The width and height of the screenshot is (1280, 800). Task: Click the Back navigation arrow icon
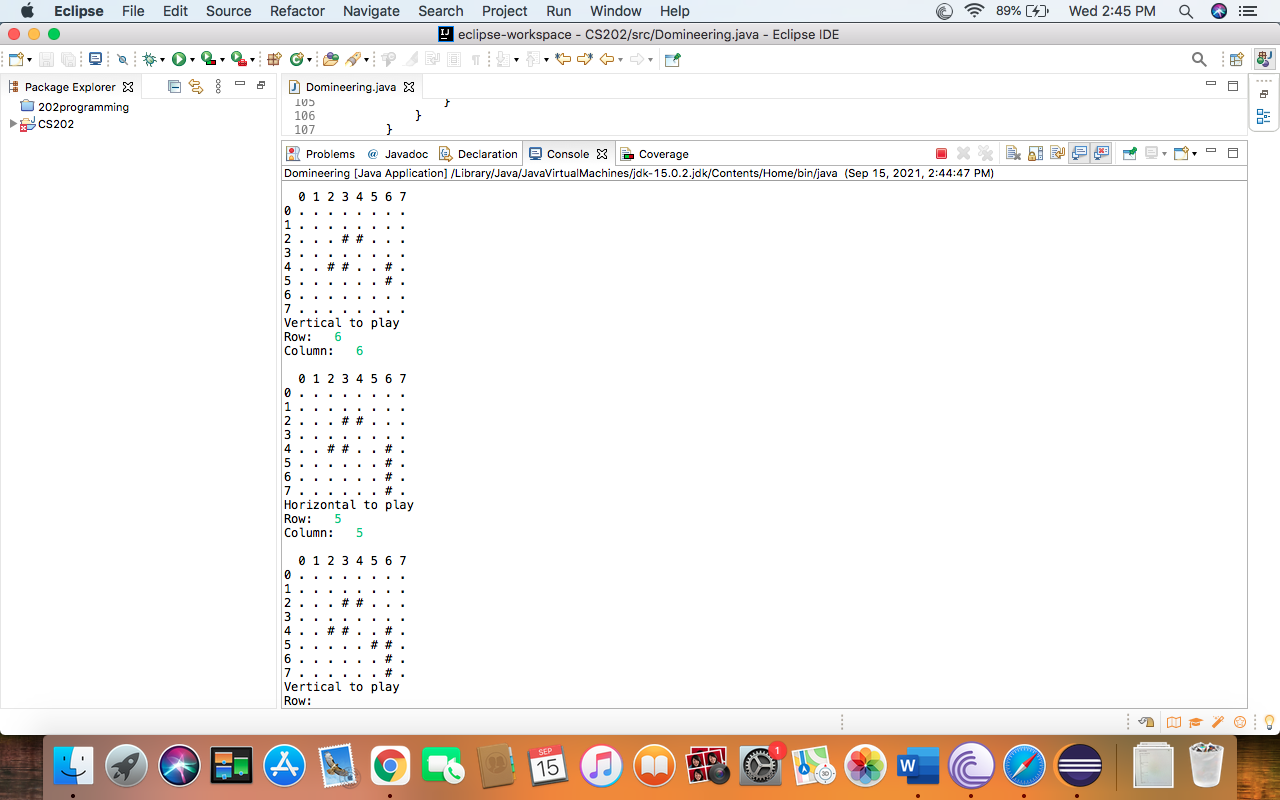point(606,60)
